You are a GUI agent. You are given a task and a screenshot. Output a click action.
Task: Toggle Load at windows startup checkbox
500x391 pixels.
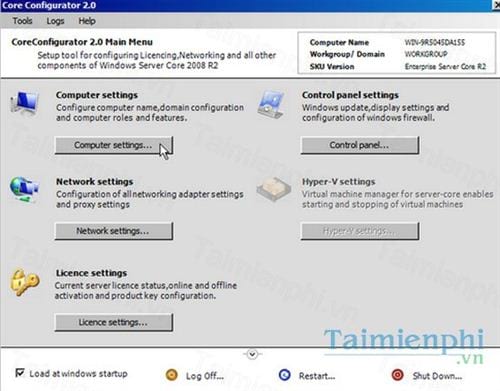click(x=20, y=373)
